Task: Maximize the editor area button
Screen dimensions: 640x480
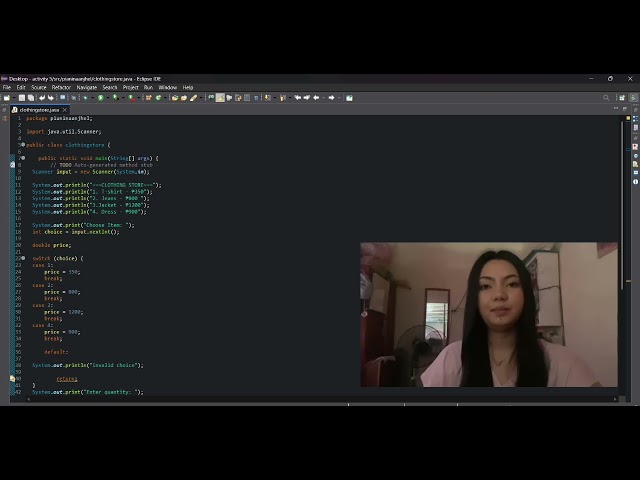Action: [x=624, y=109]
